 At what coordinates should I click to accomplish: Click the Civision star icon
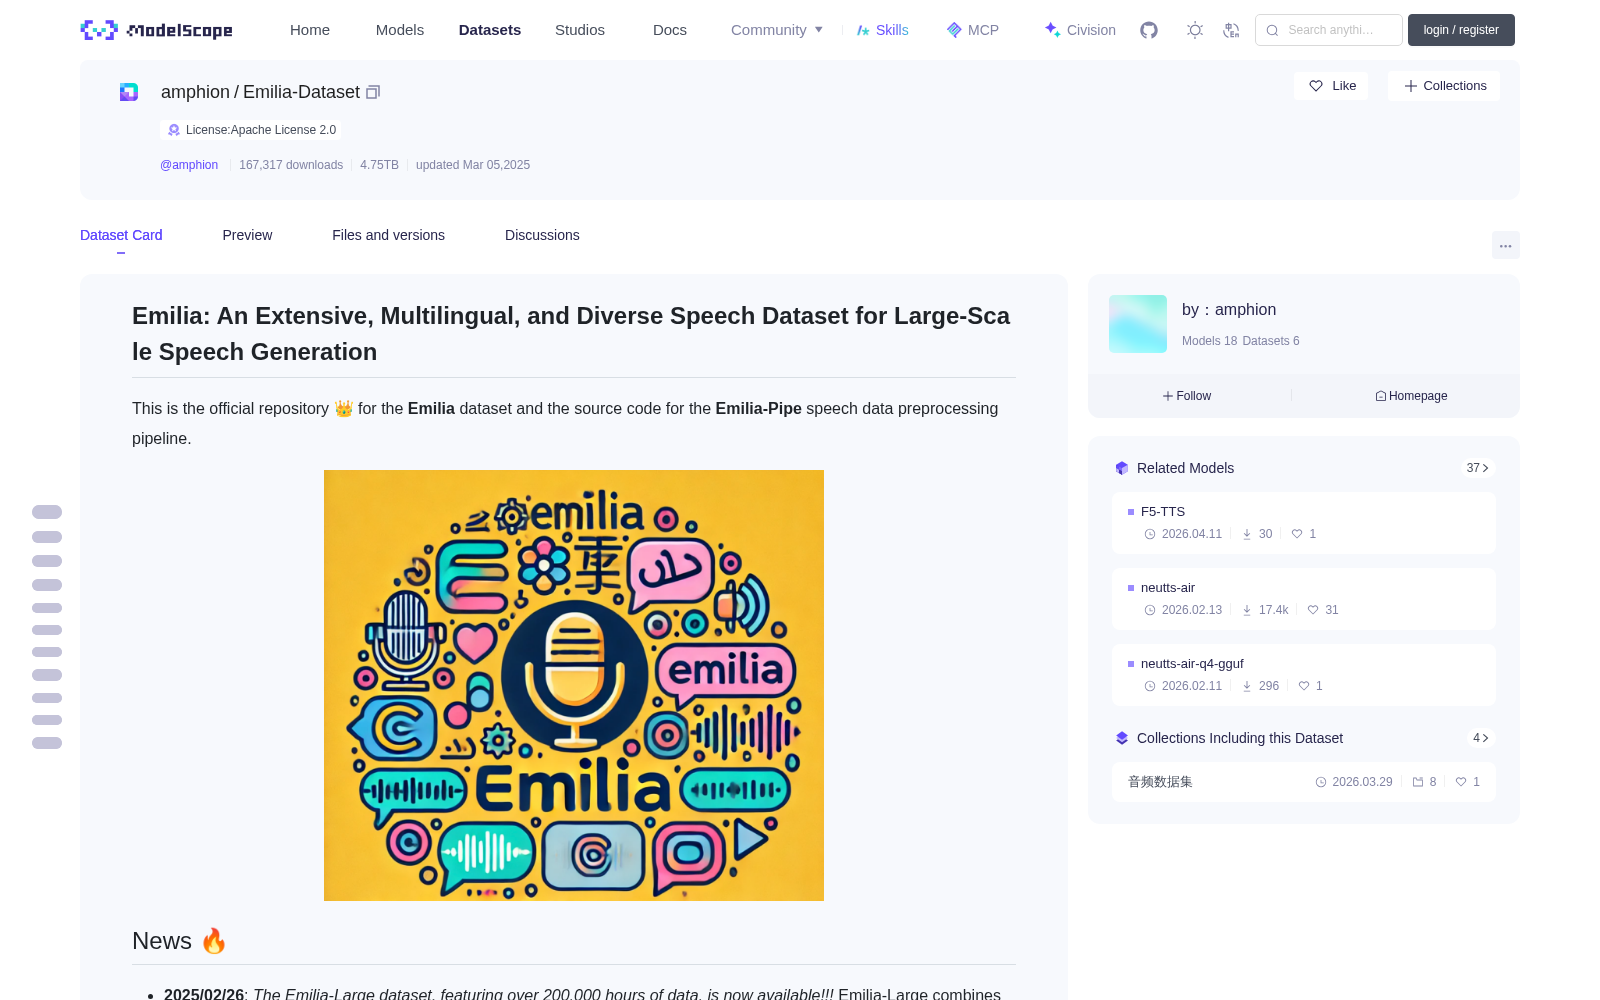[1053, 30]
